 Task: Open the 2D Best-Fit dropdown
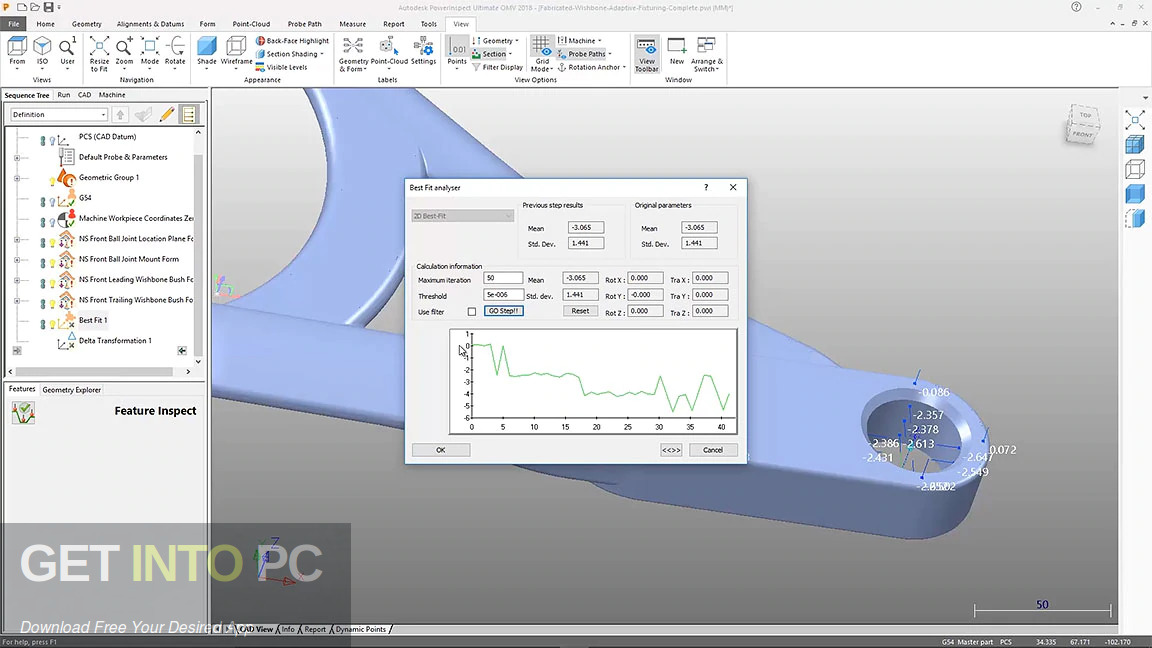[462, 216]
